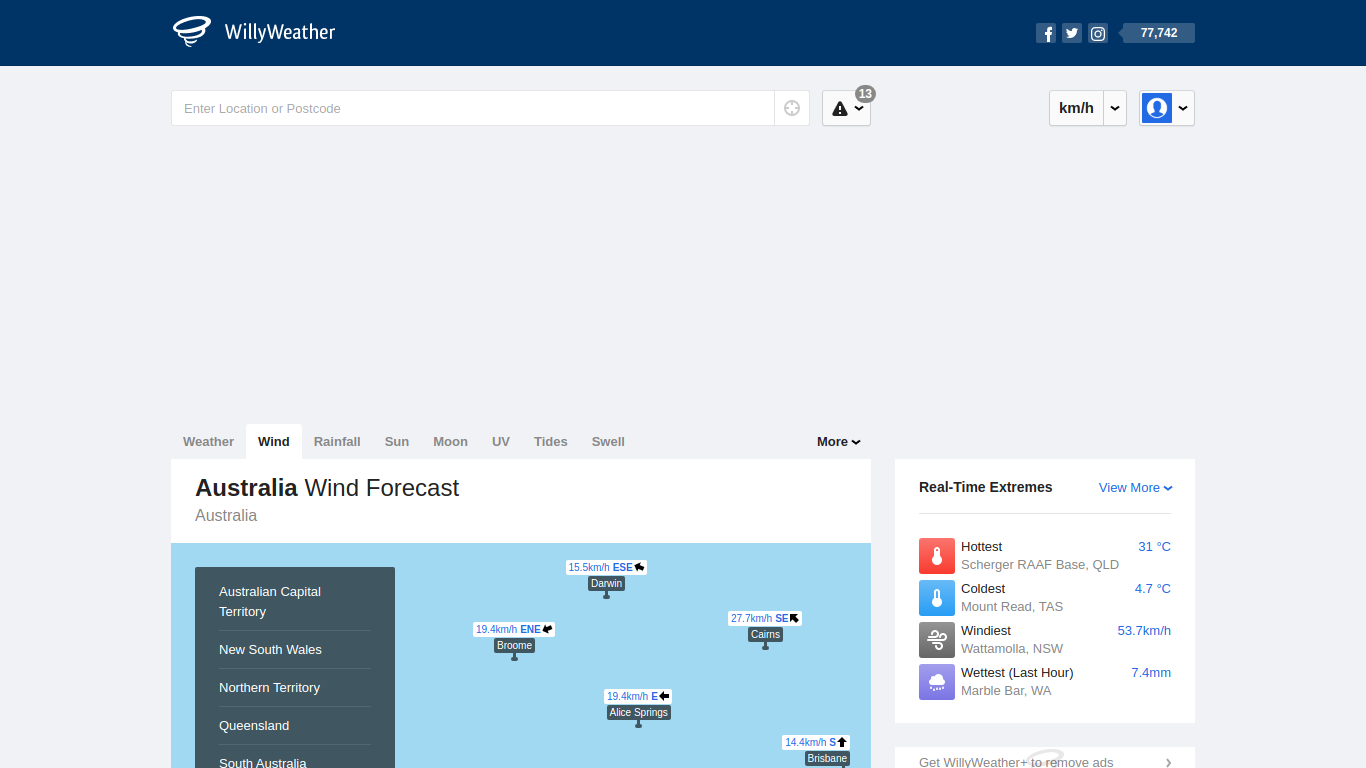The image size is (1366, 768).
Task: Click the Alice Springs 19.4km/h E wind reading
Action: (x=638, y=696)
